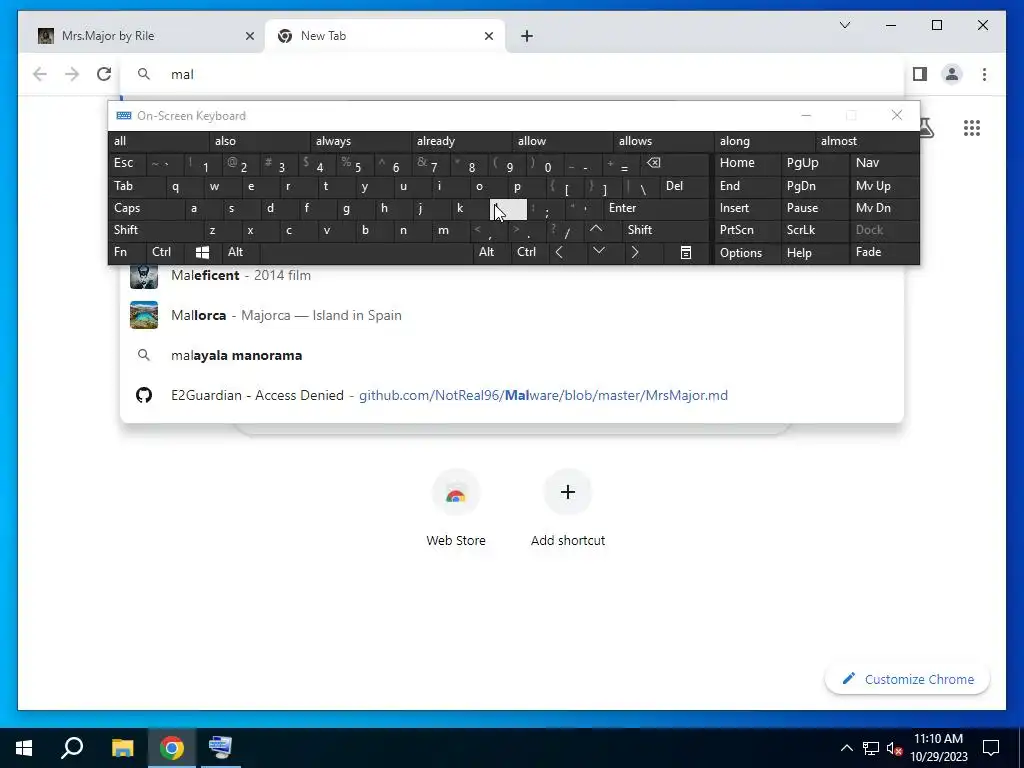Open Chrome's three-dot menu
The width and height of the screenshot is (1024, 768).
coord(984,74)
